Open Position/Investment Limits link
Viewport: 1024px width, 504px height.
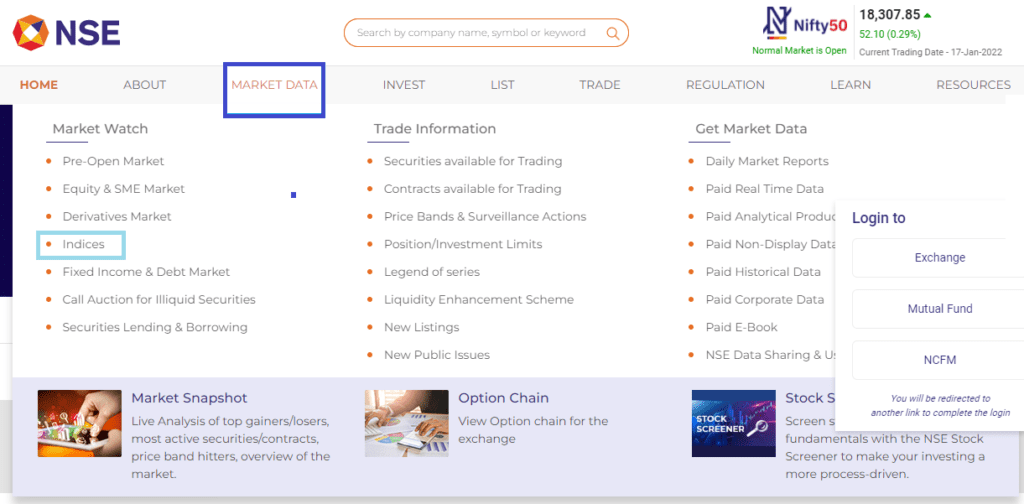point(462,244)
